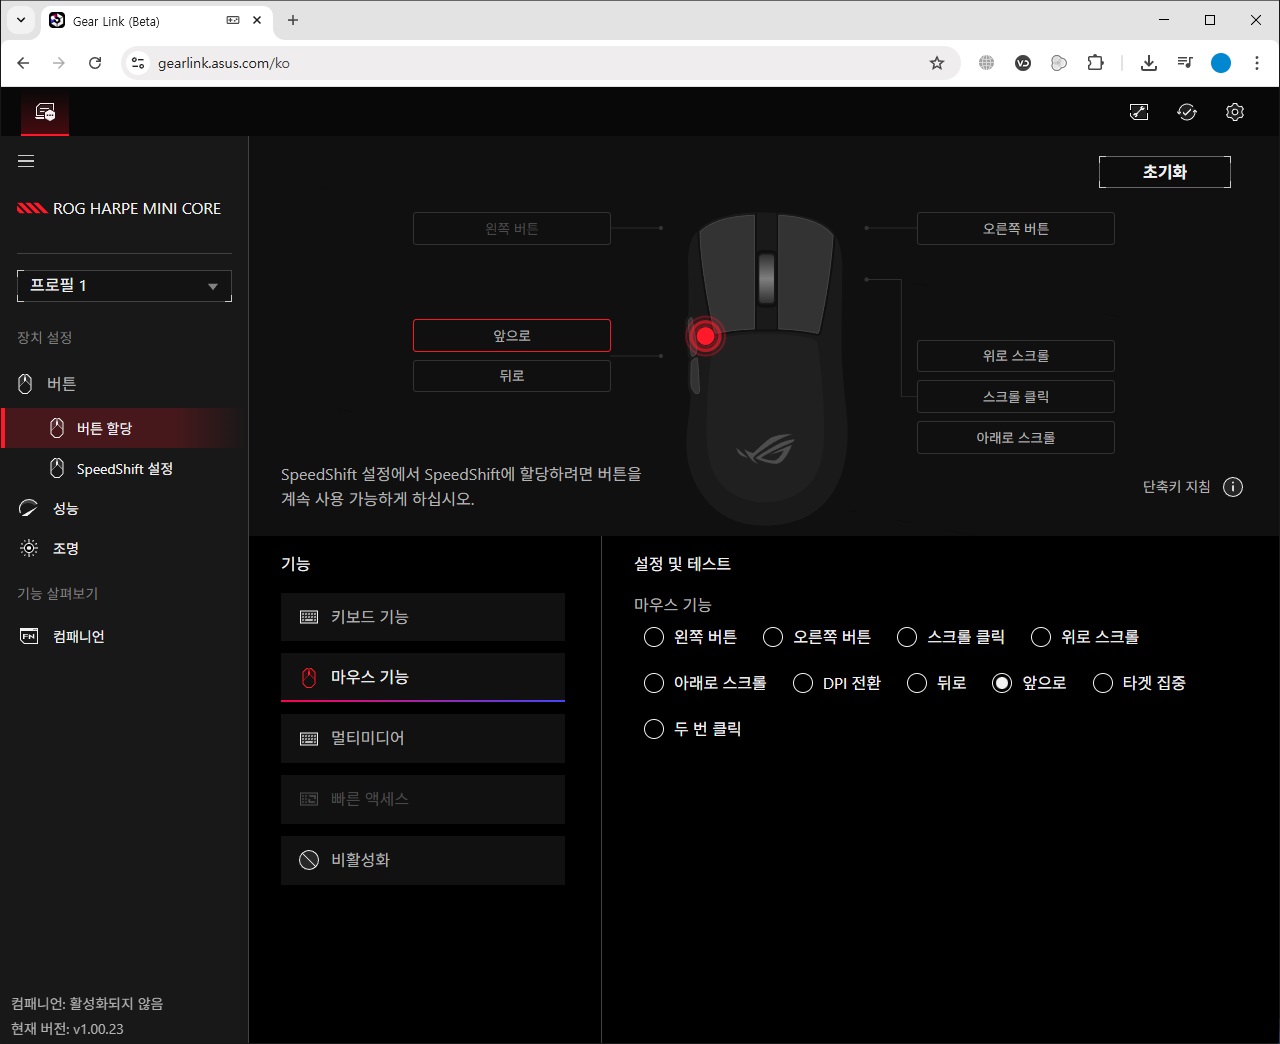Choose the 두 번 클릭 radio option

654,729
